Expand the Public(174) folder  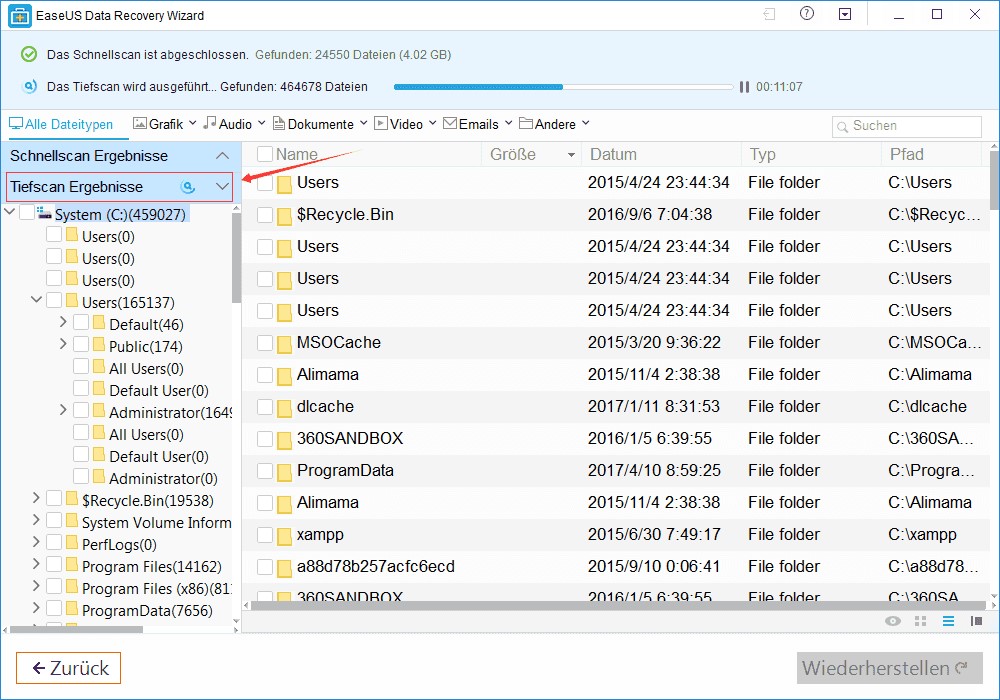tap(62, 344)
